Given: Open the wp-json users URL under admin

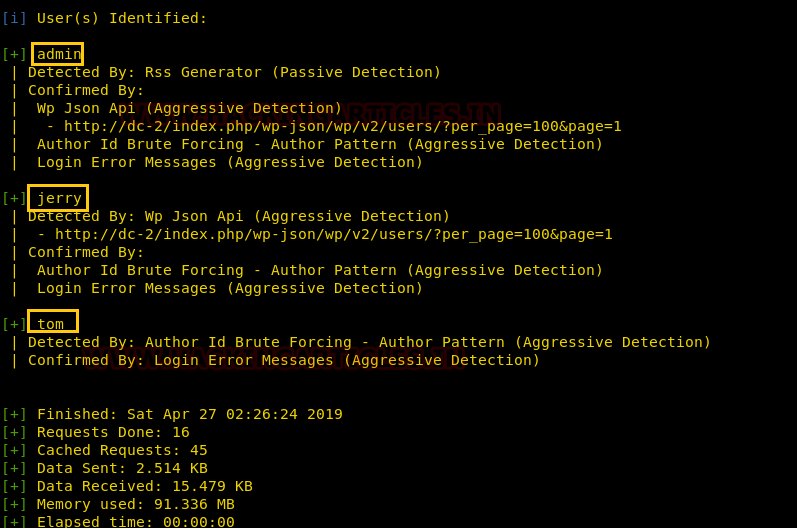Looking at the screenshot, I should coord(343,126).
